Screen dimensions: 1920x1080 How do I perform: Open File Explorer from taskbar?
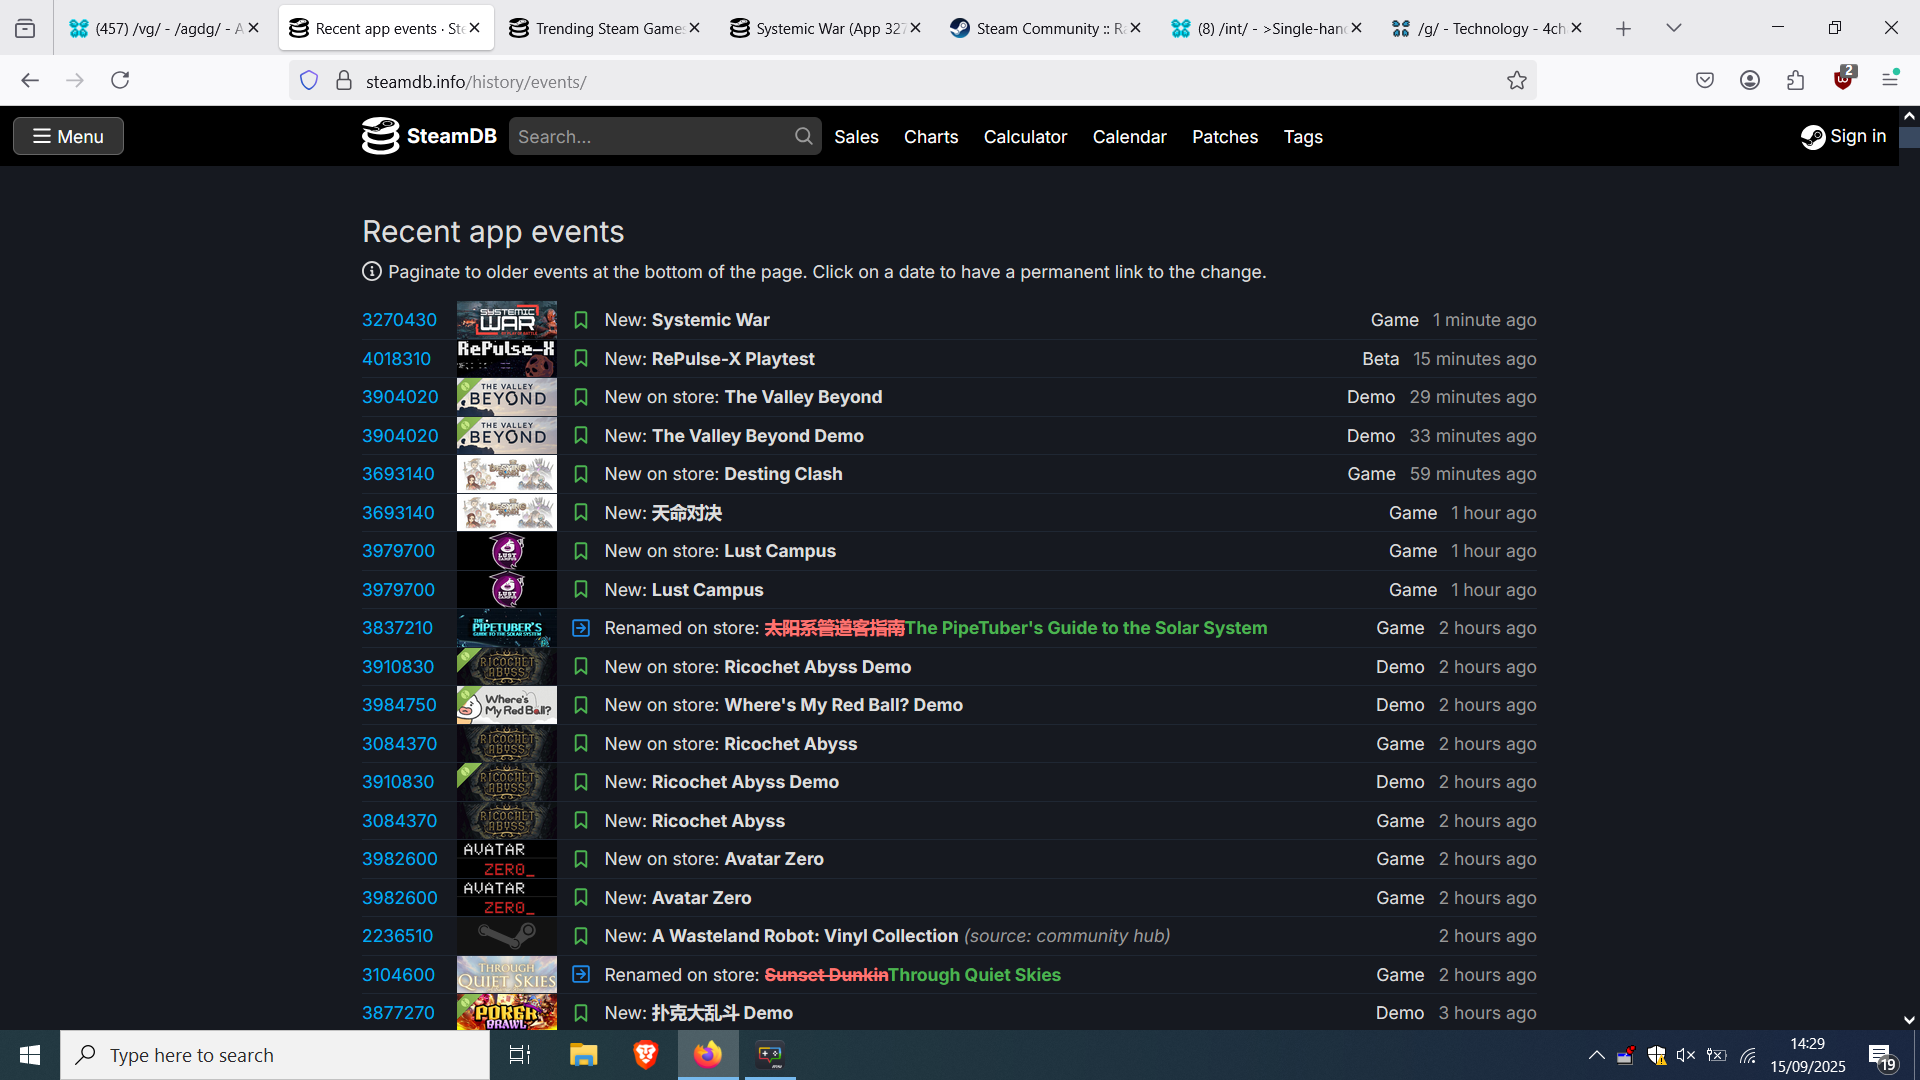[x=583, y=1055]
